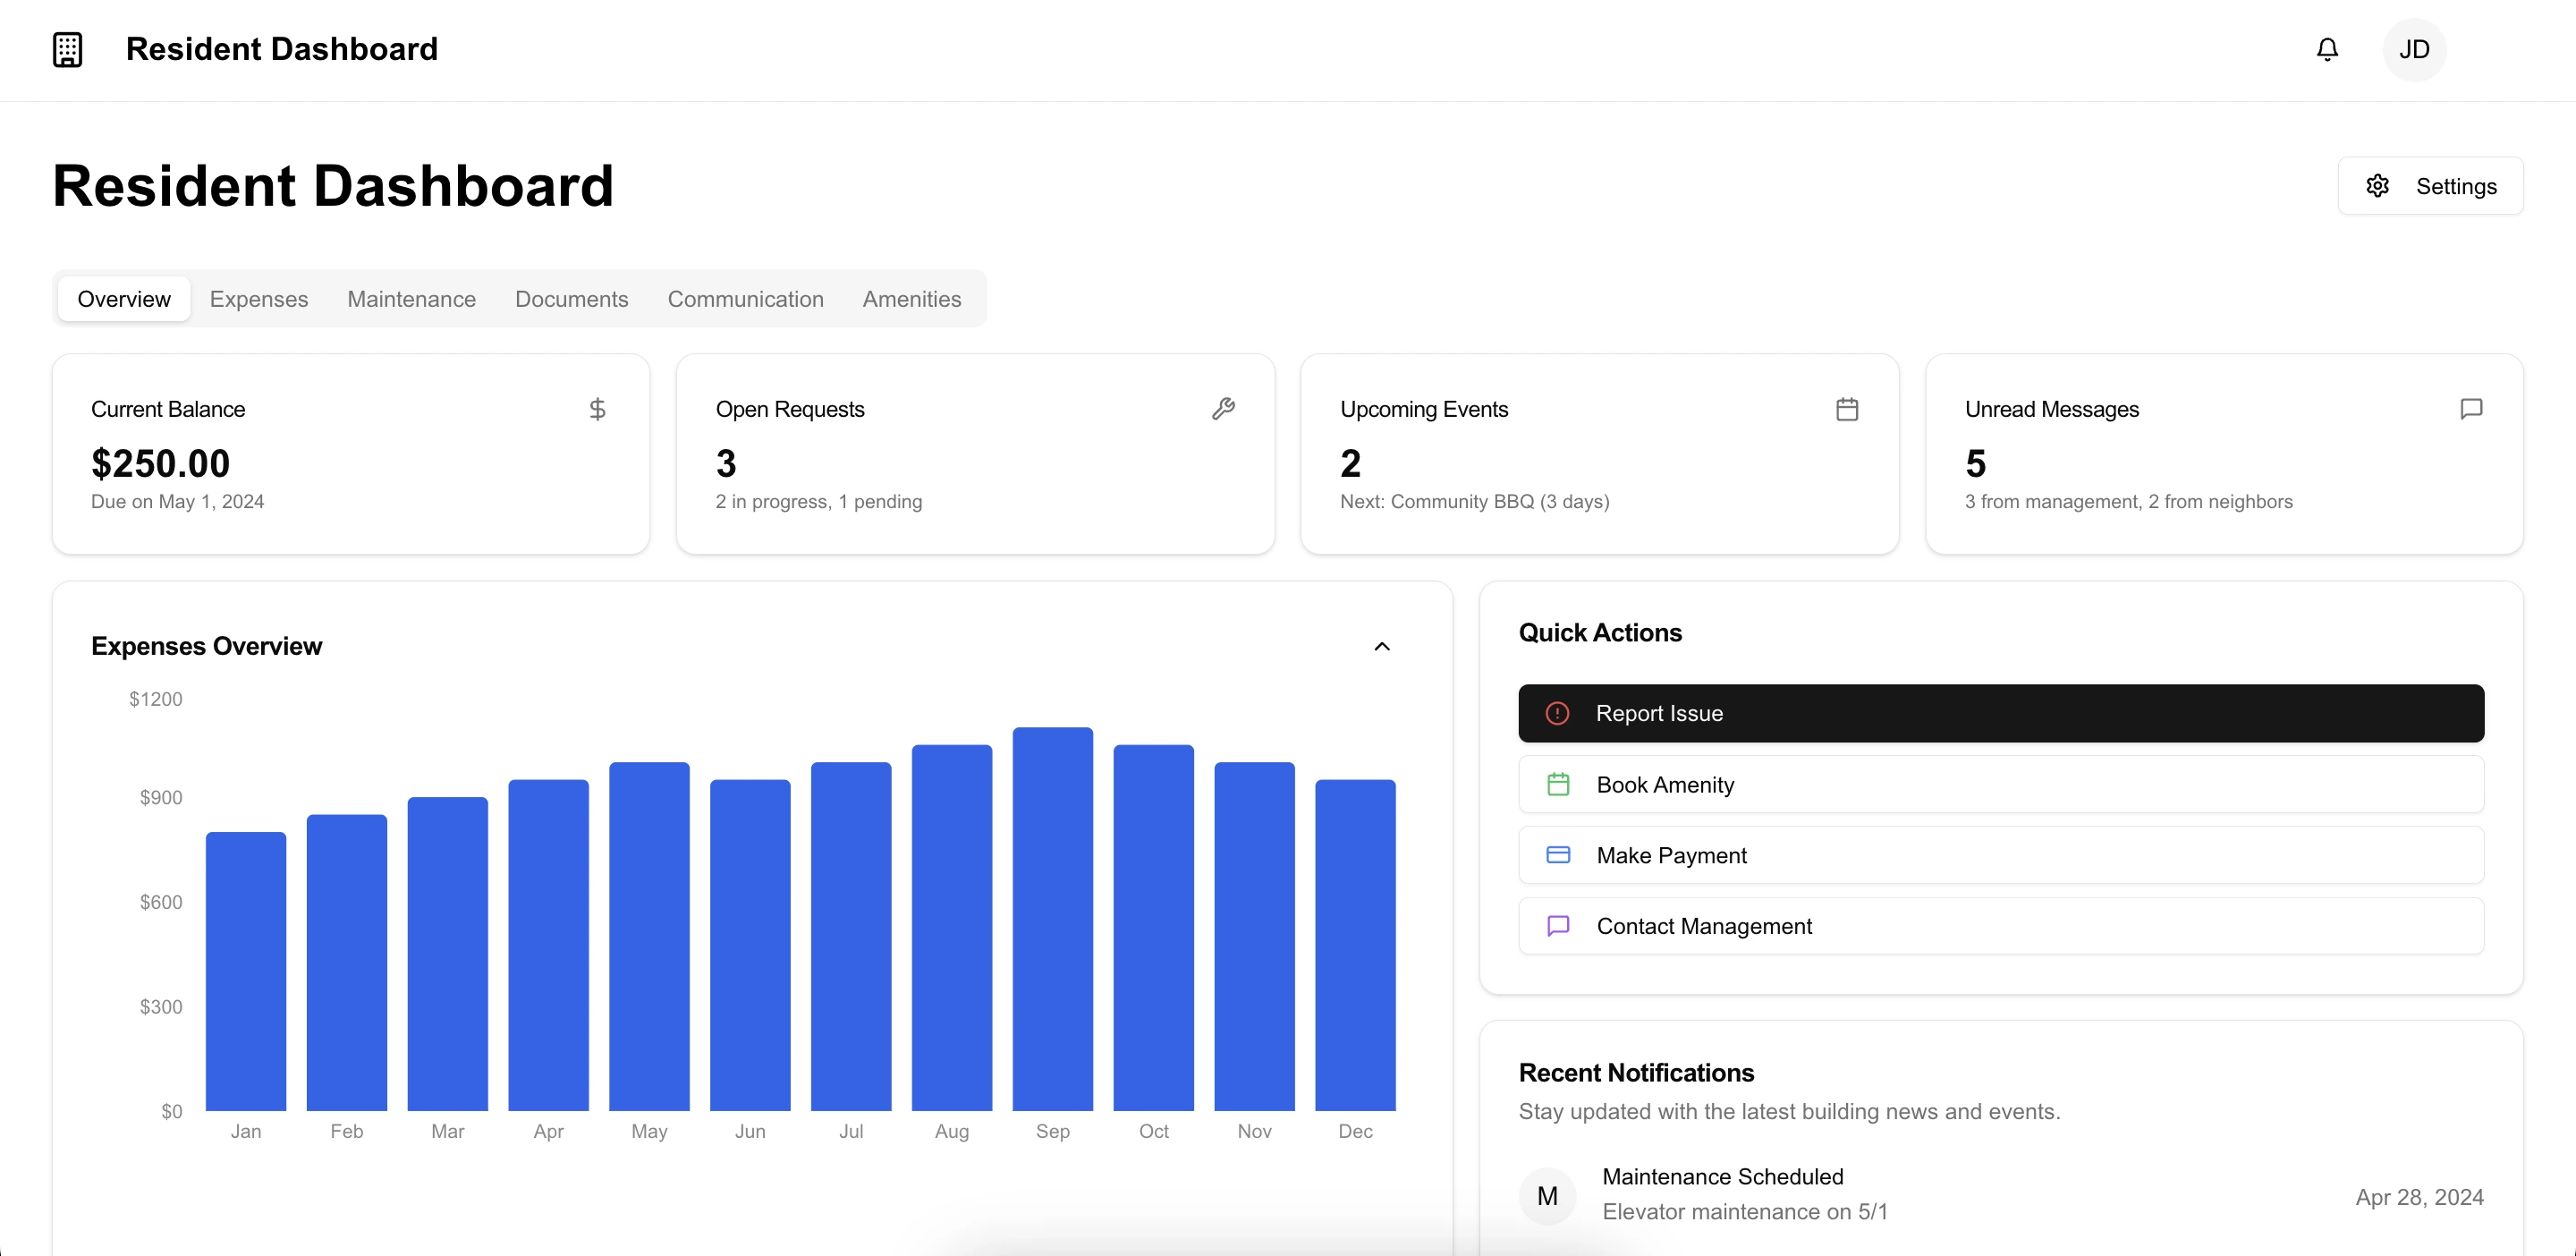The width and height of the screenshot is (2576, 1256).
Task: Select the Amenities tab
Action: click(911, 299)
